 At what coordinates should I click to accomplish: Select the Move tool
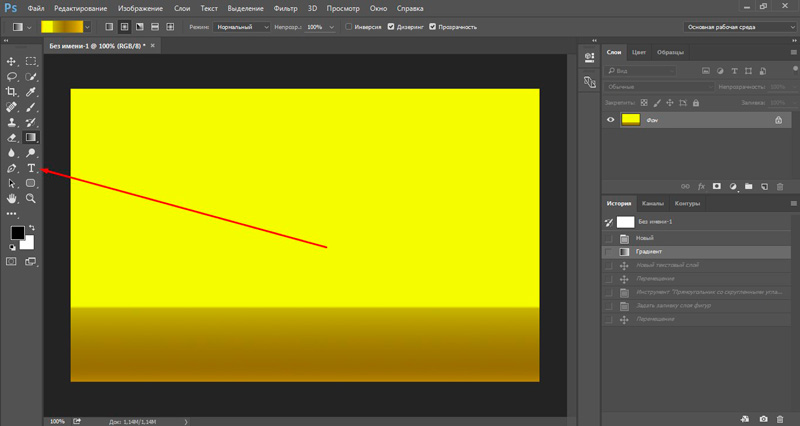point(11,61)
